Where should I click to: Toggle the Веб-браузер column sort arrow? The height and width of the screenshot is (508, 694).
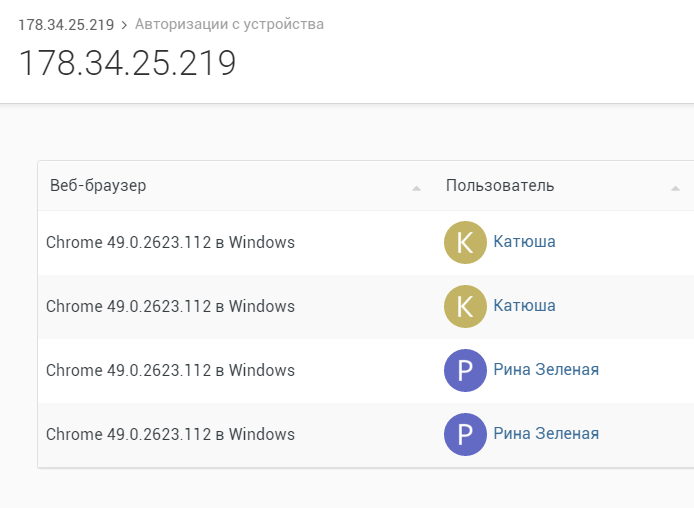coord(416,189)
